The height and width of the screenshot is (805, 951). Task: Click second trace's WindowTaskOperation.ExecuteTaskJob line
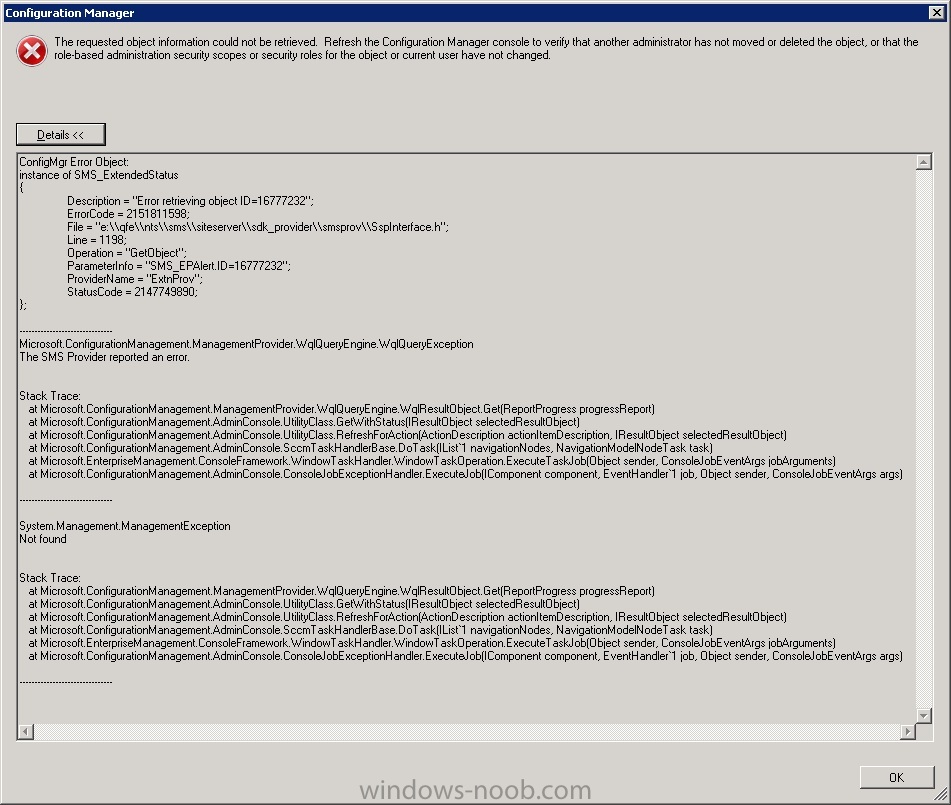coord(432,643)
